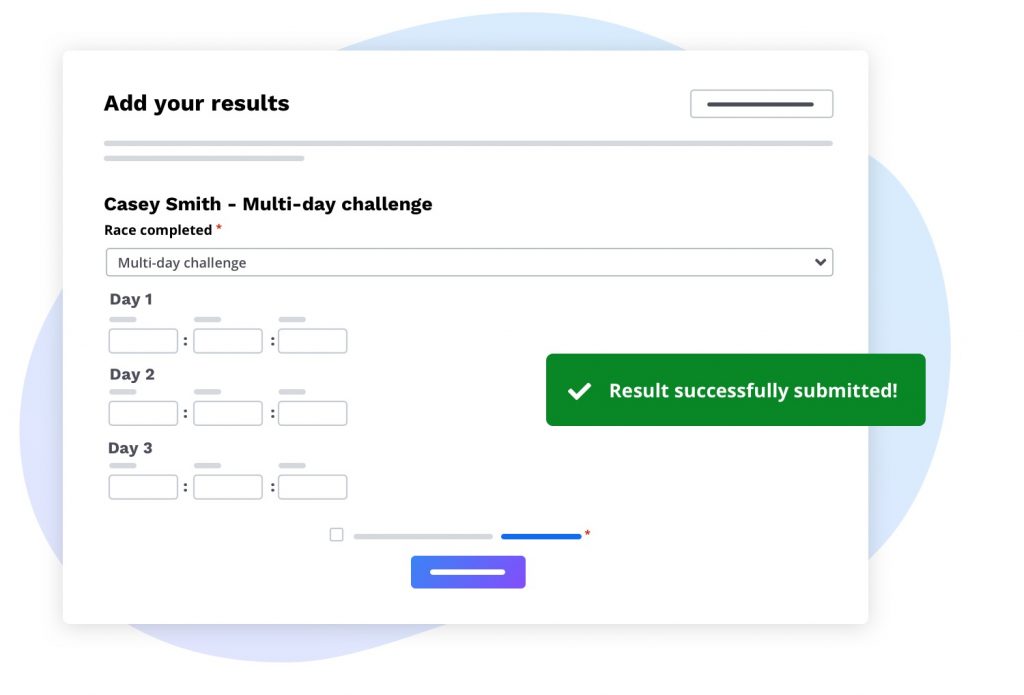1024x695 pixels.
Task: Focus the Day 1 last time field
Action: click(313, 341)
